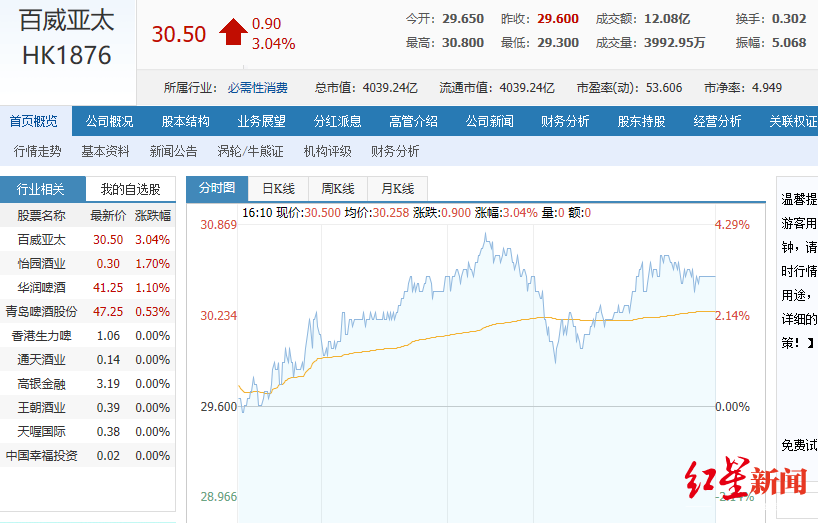Select the 经营分析 tab

point(717,121)
